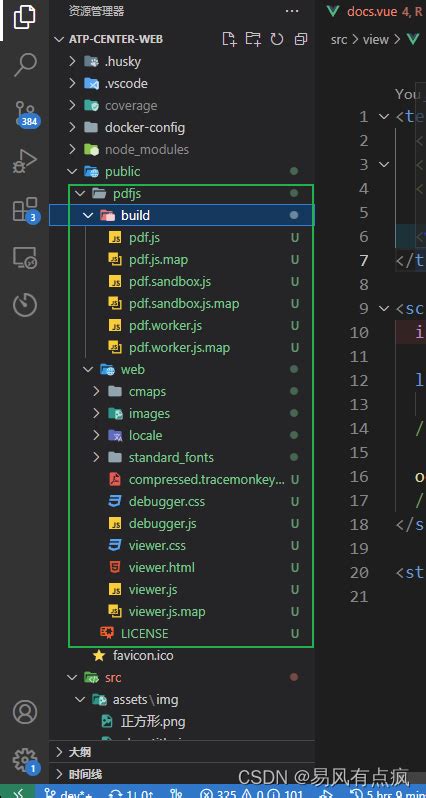This screenshot has height=798, width=426.
Task: Click the New File icon in explorer header
Action: coord(230,39)
